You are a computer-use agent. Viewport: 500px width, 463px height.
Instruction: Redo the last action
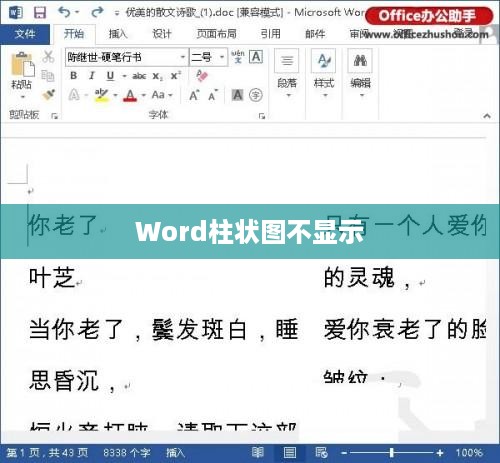click(97, 12)
